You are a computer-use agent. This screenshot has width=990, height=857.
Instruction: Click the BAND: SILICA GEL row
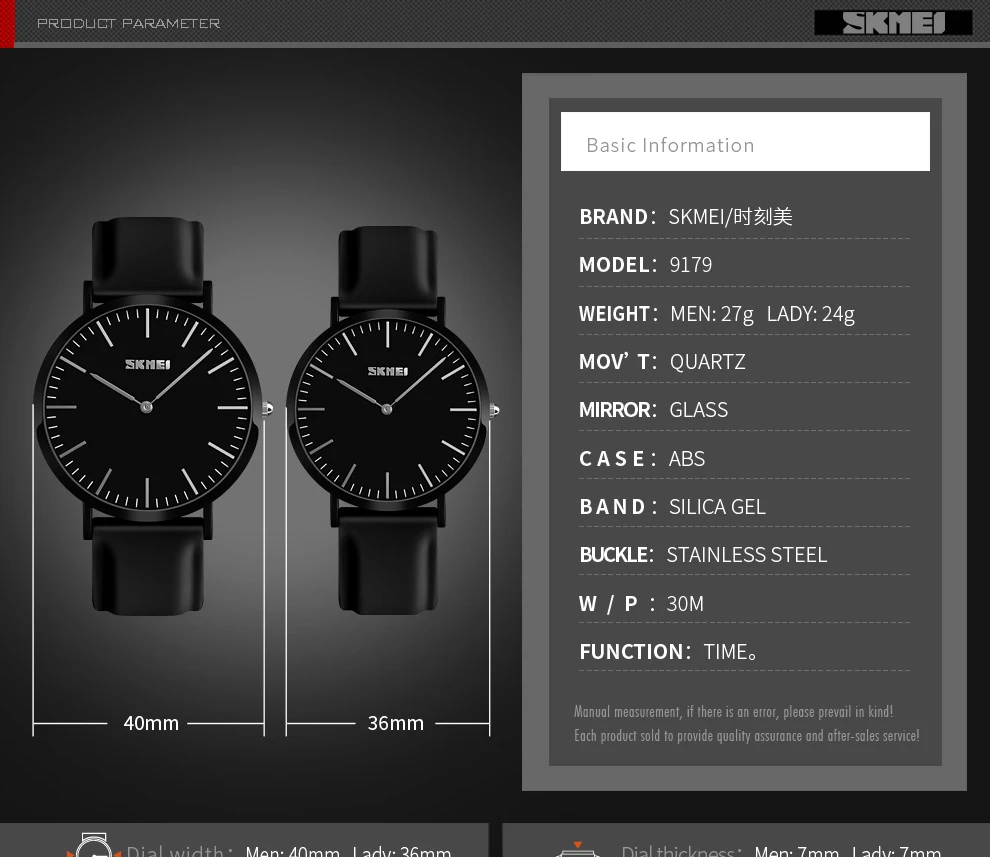tap(744, 506)
